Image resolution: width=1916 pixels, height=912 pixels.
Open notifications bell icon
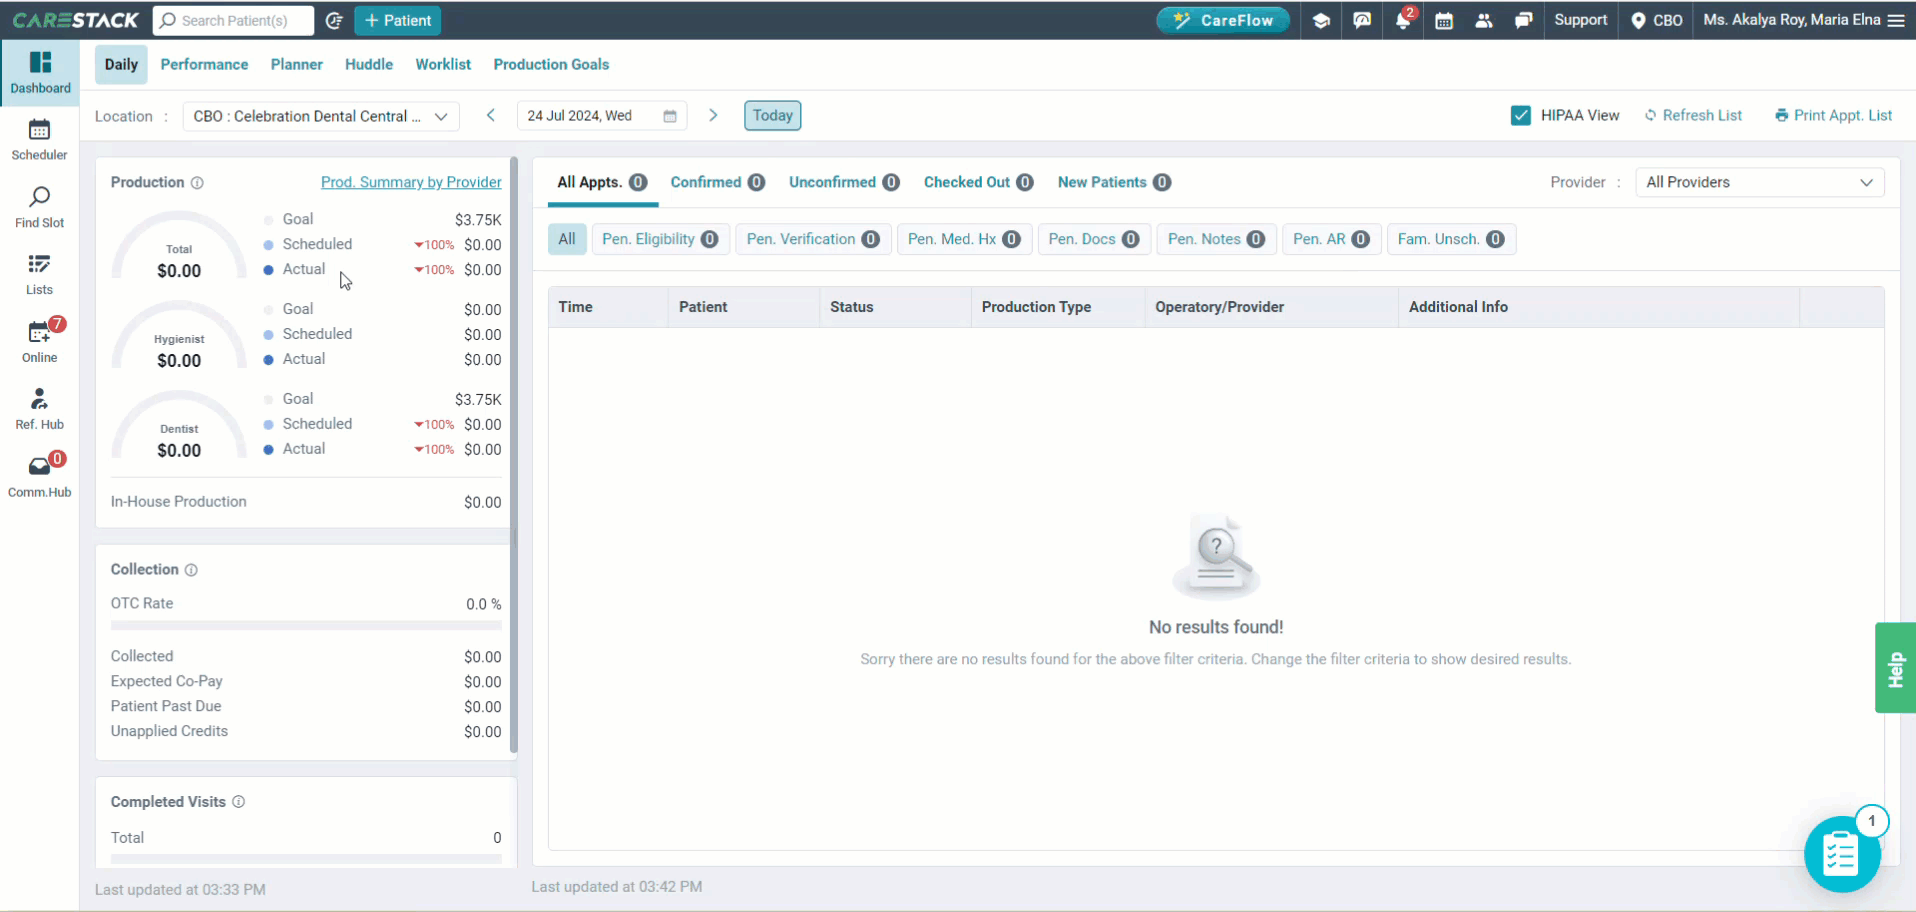coord(1403,20)
